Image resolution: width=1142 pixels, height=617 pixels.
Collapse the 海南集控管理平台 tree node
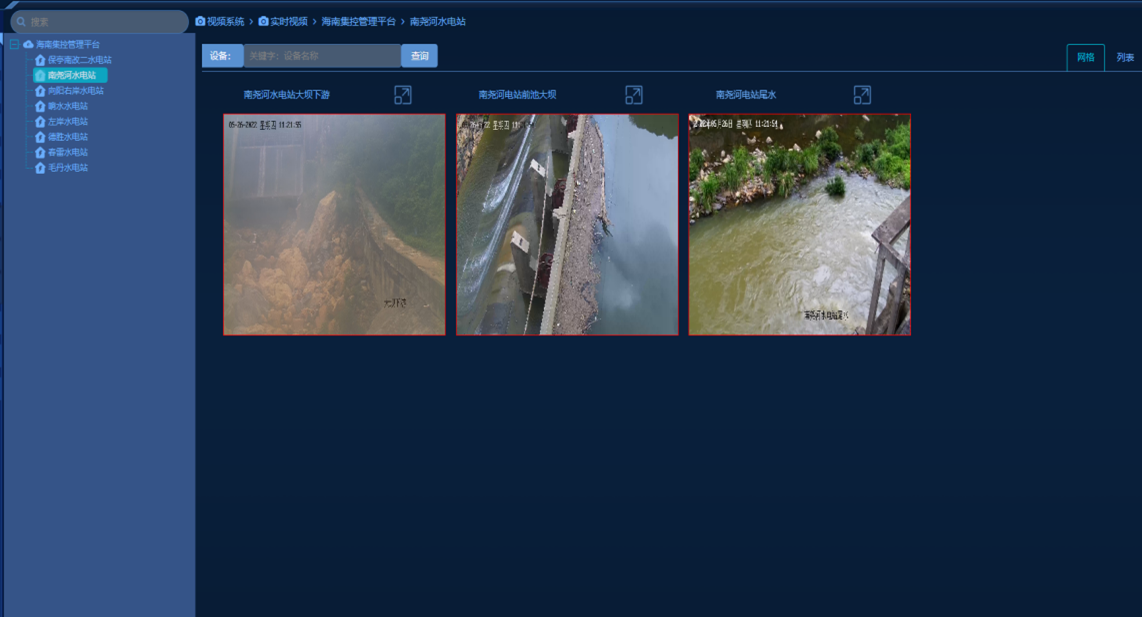(14, 45)
